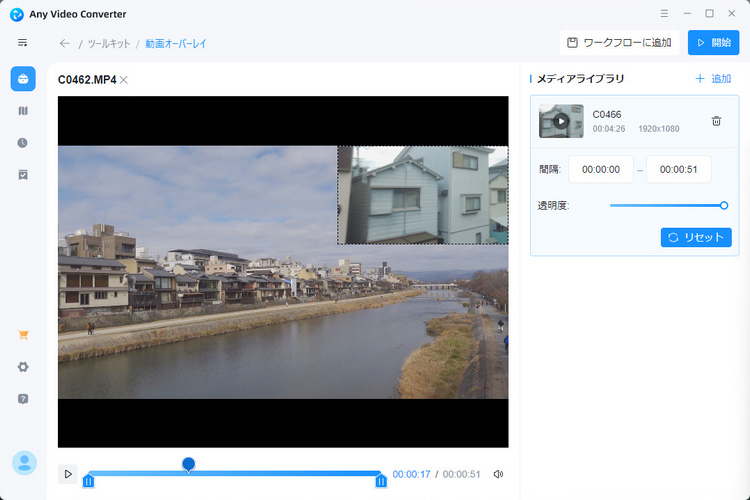Close the C0462.MP4 file
Image resolution: width=750 pixels, height=500 pixels.
pos(124,80)
